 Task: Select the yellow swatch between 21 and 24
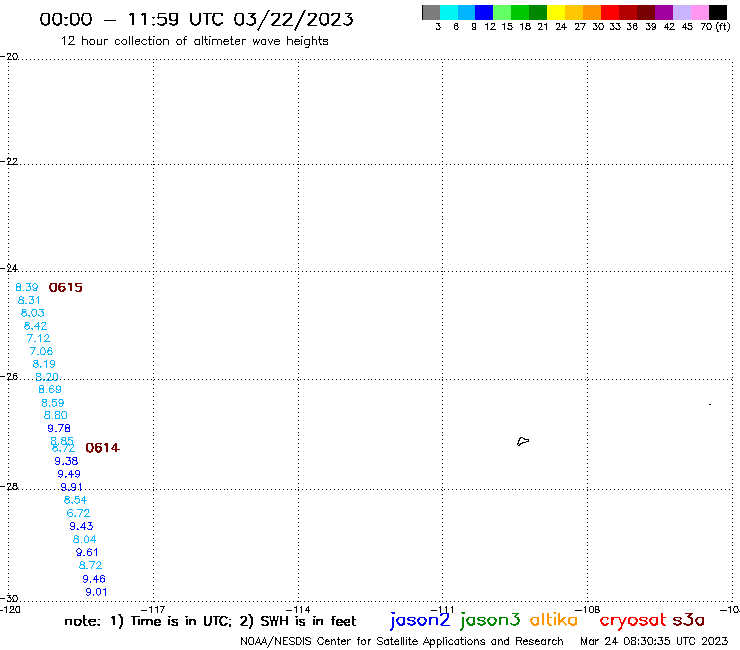click(556, 12)
